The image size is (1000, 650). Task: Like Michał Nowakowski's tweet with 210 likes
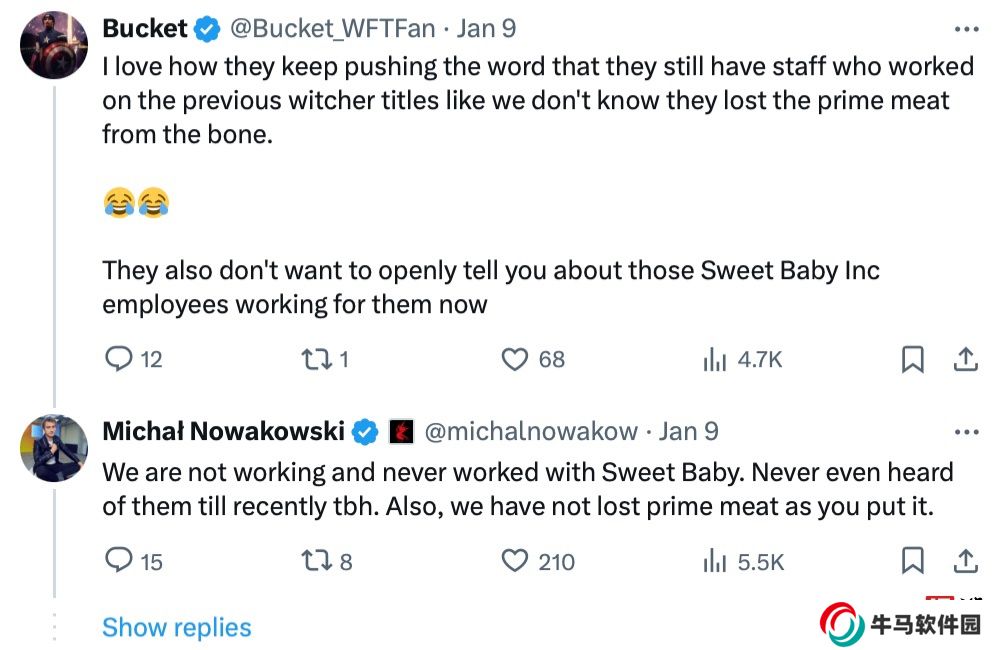[x=514, y=561]
